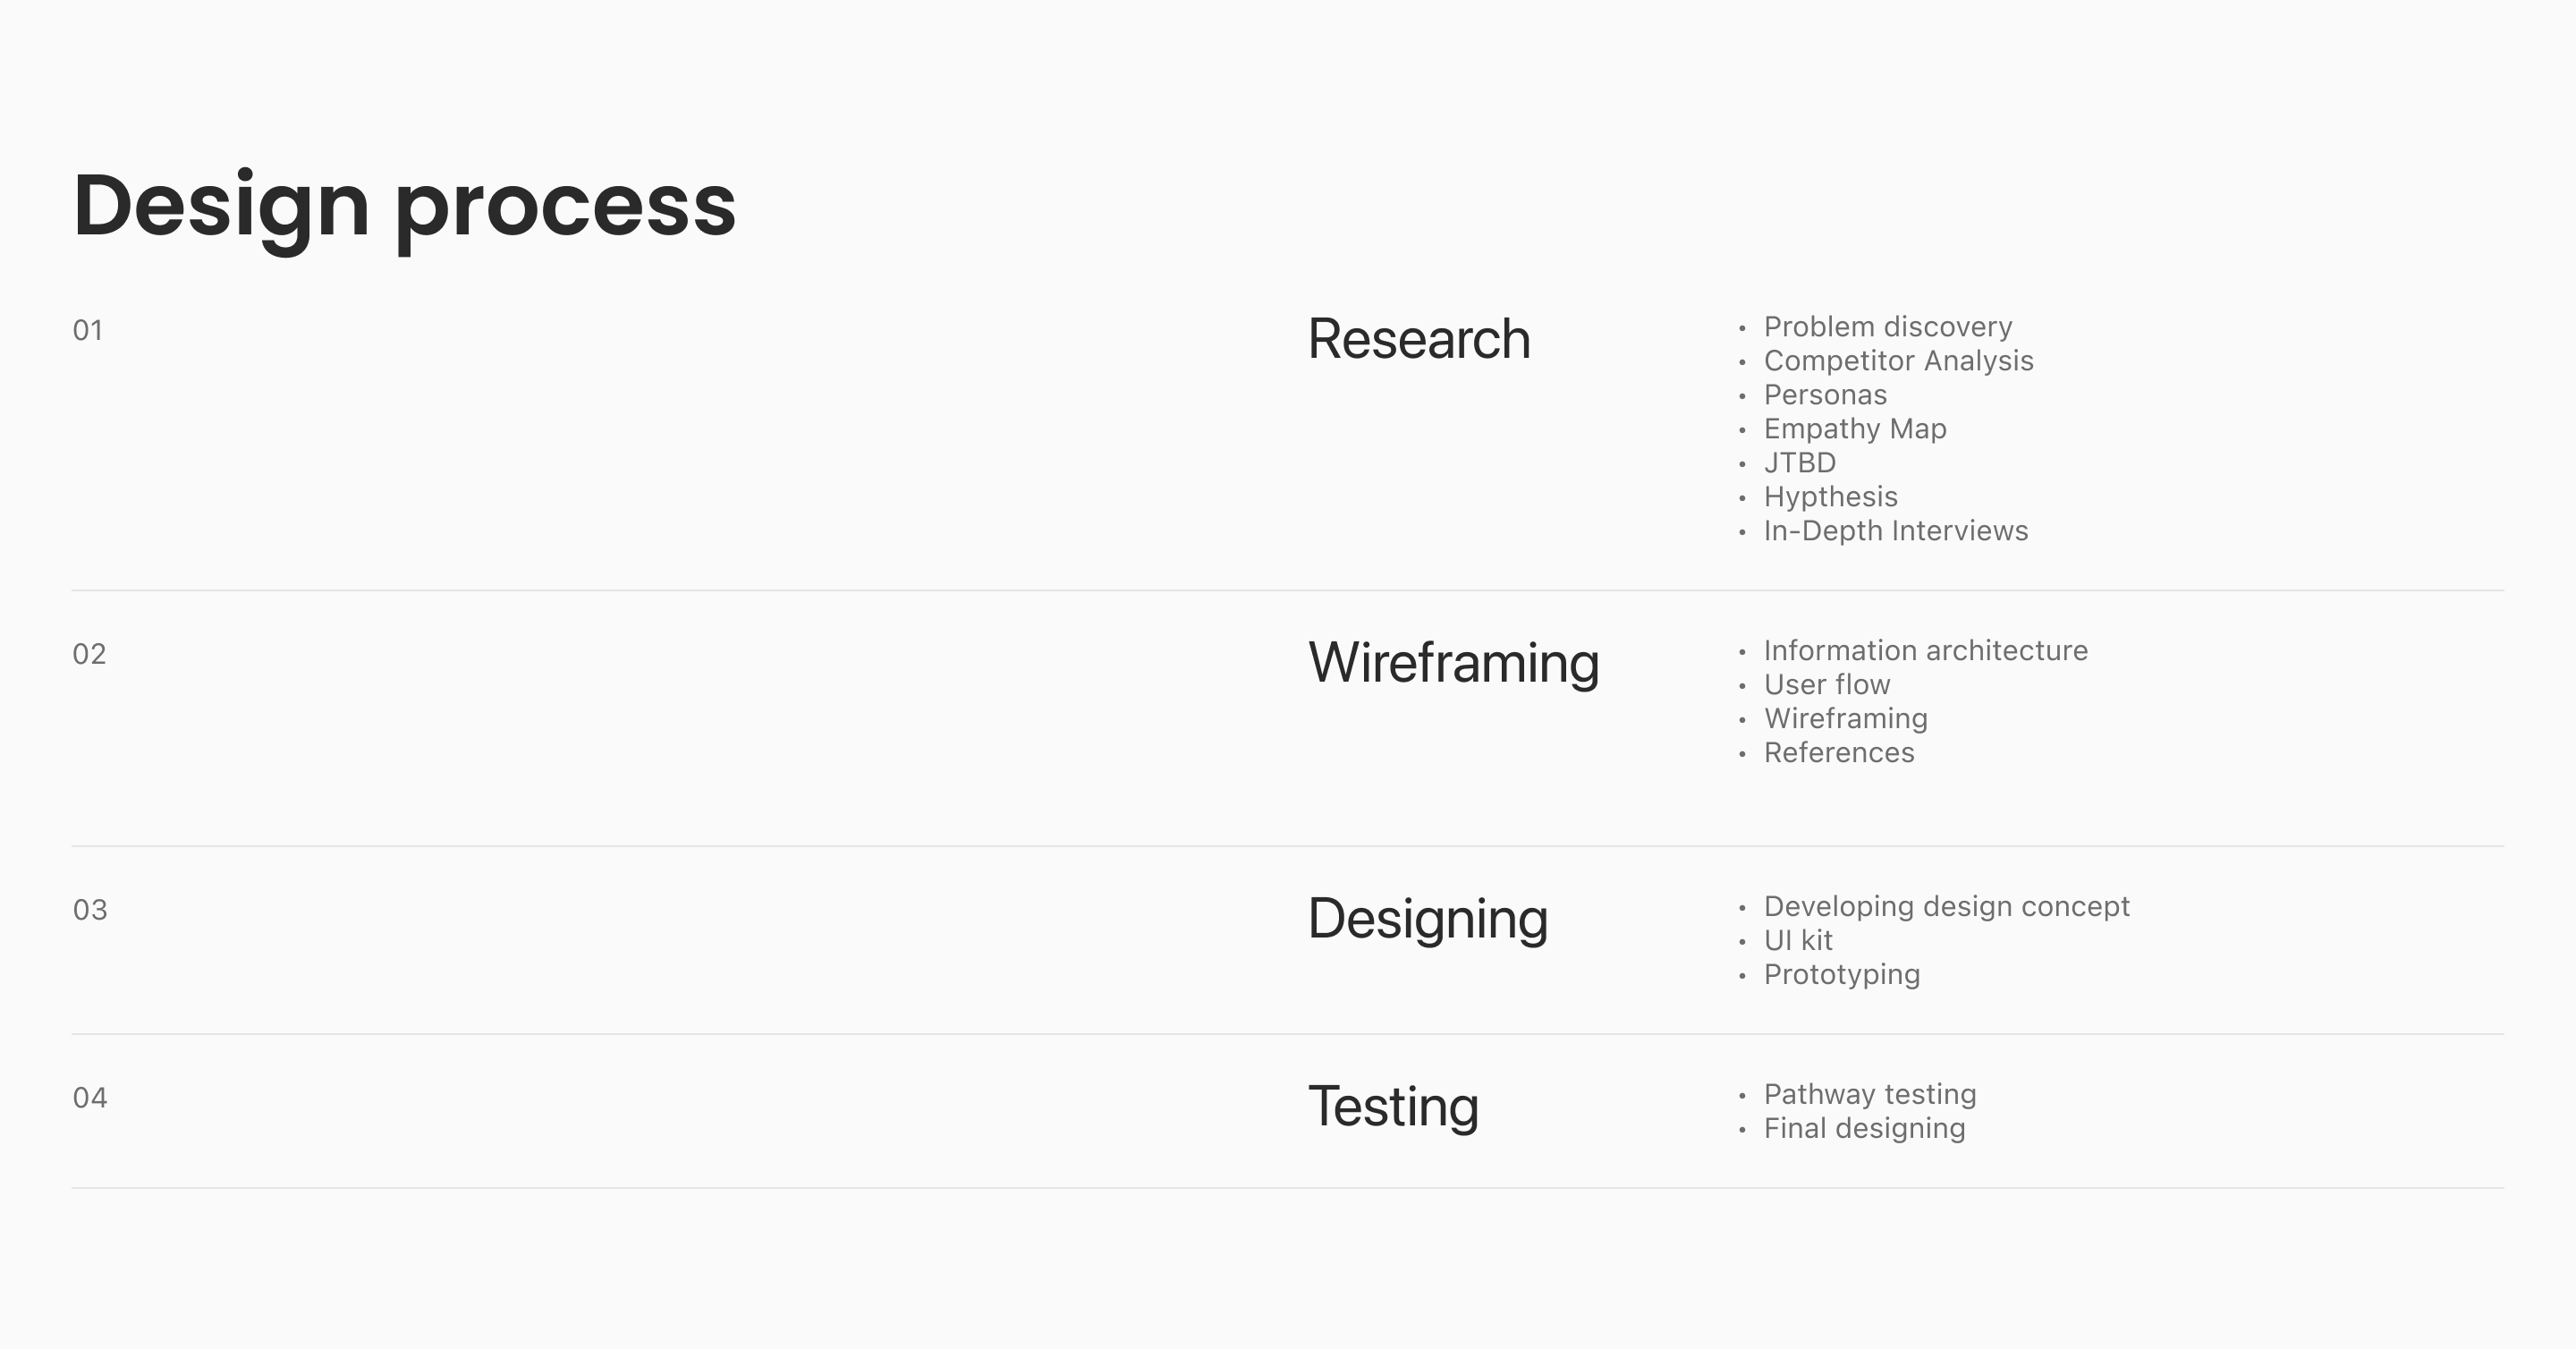Select the Information architecture item

click(x=1925, y=651)
